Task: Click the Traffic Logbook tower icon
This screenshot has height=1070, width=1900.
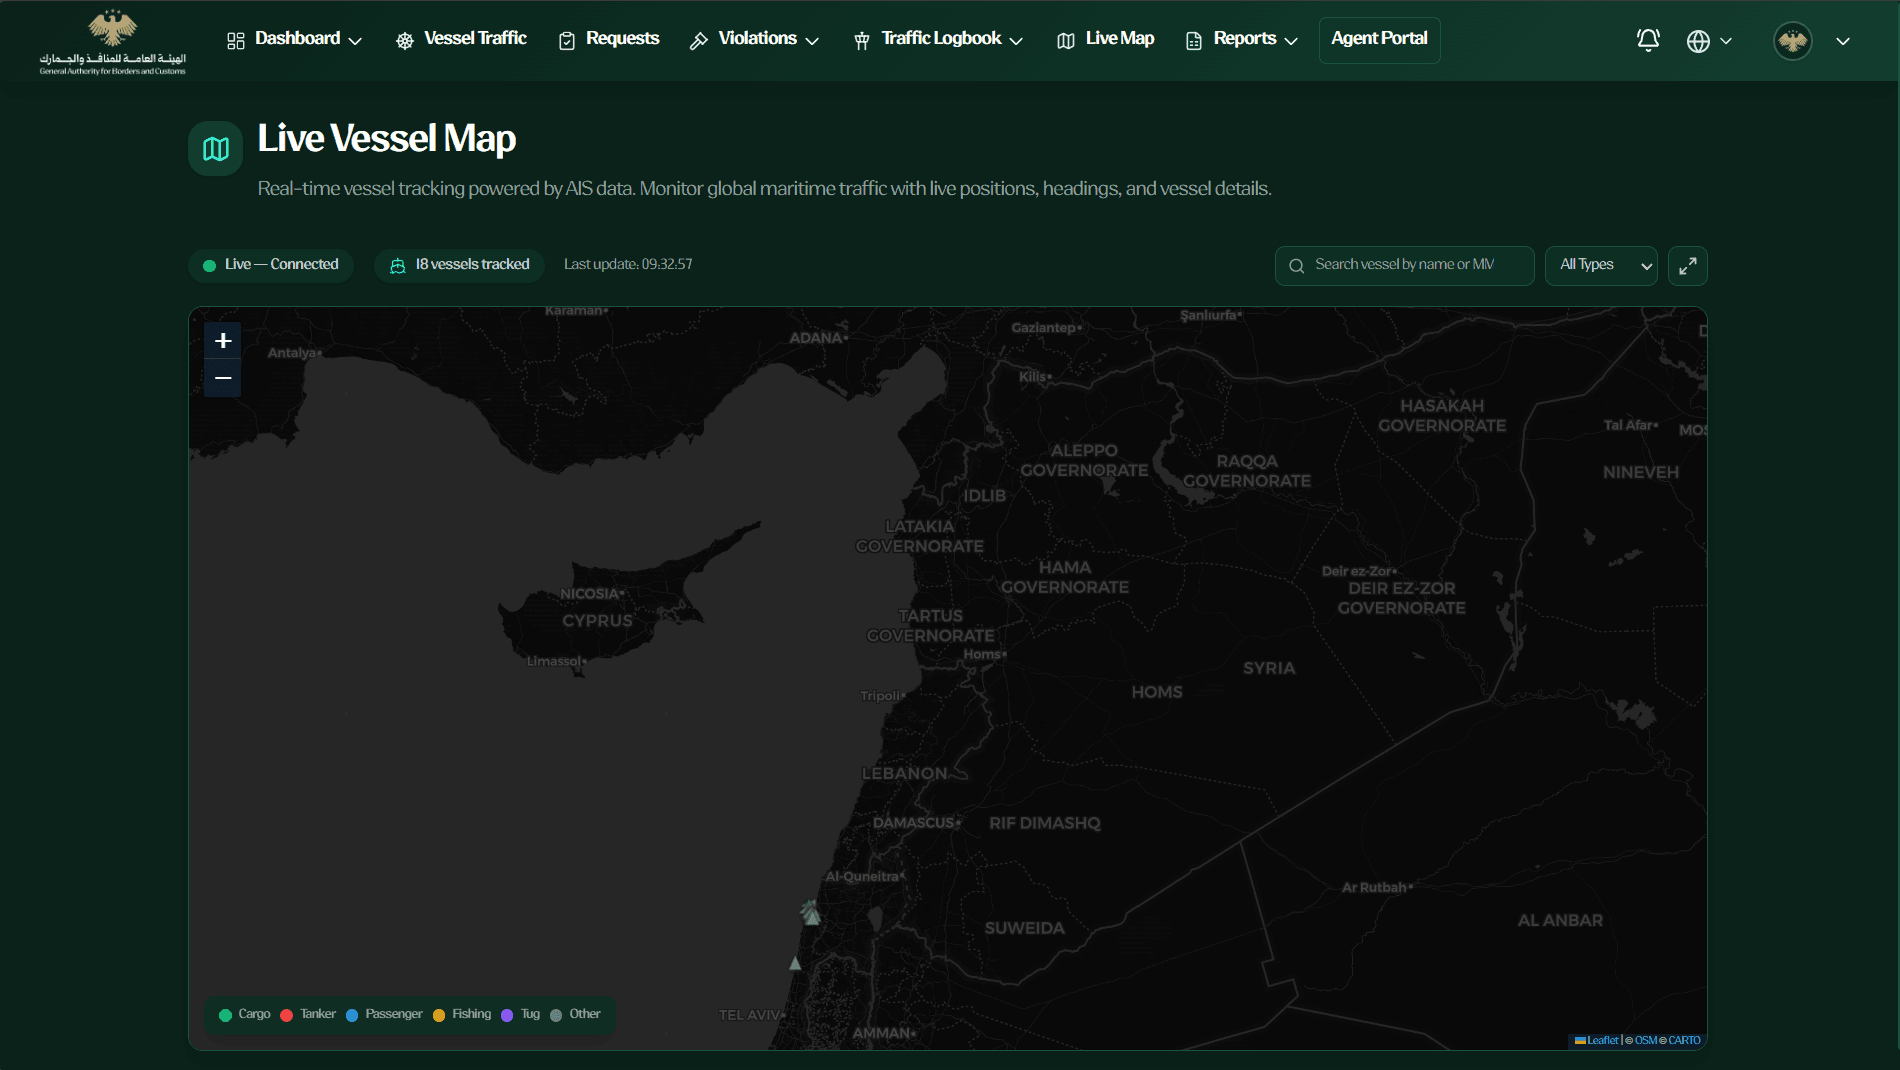Action: pos(862,41)
